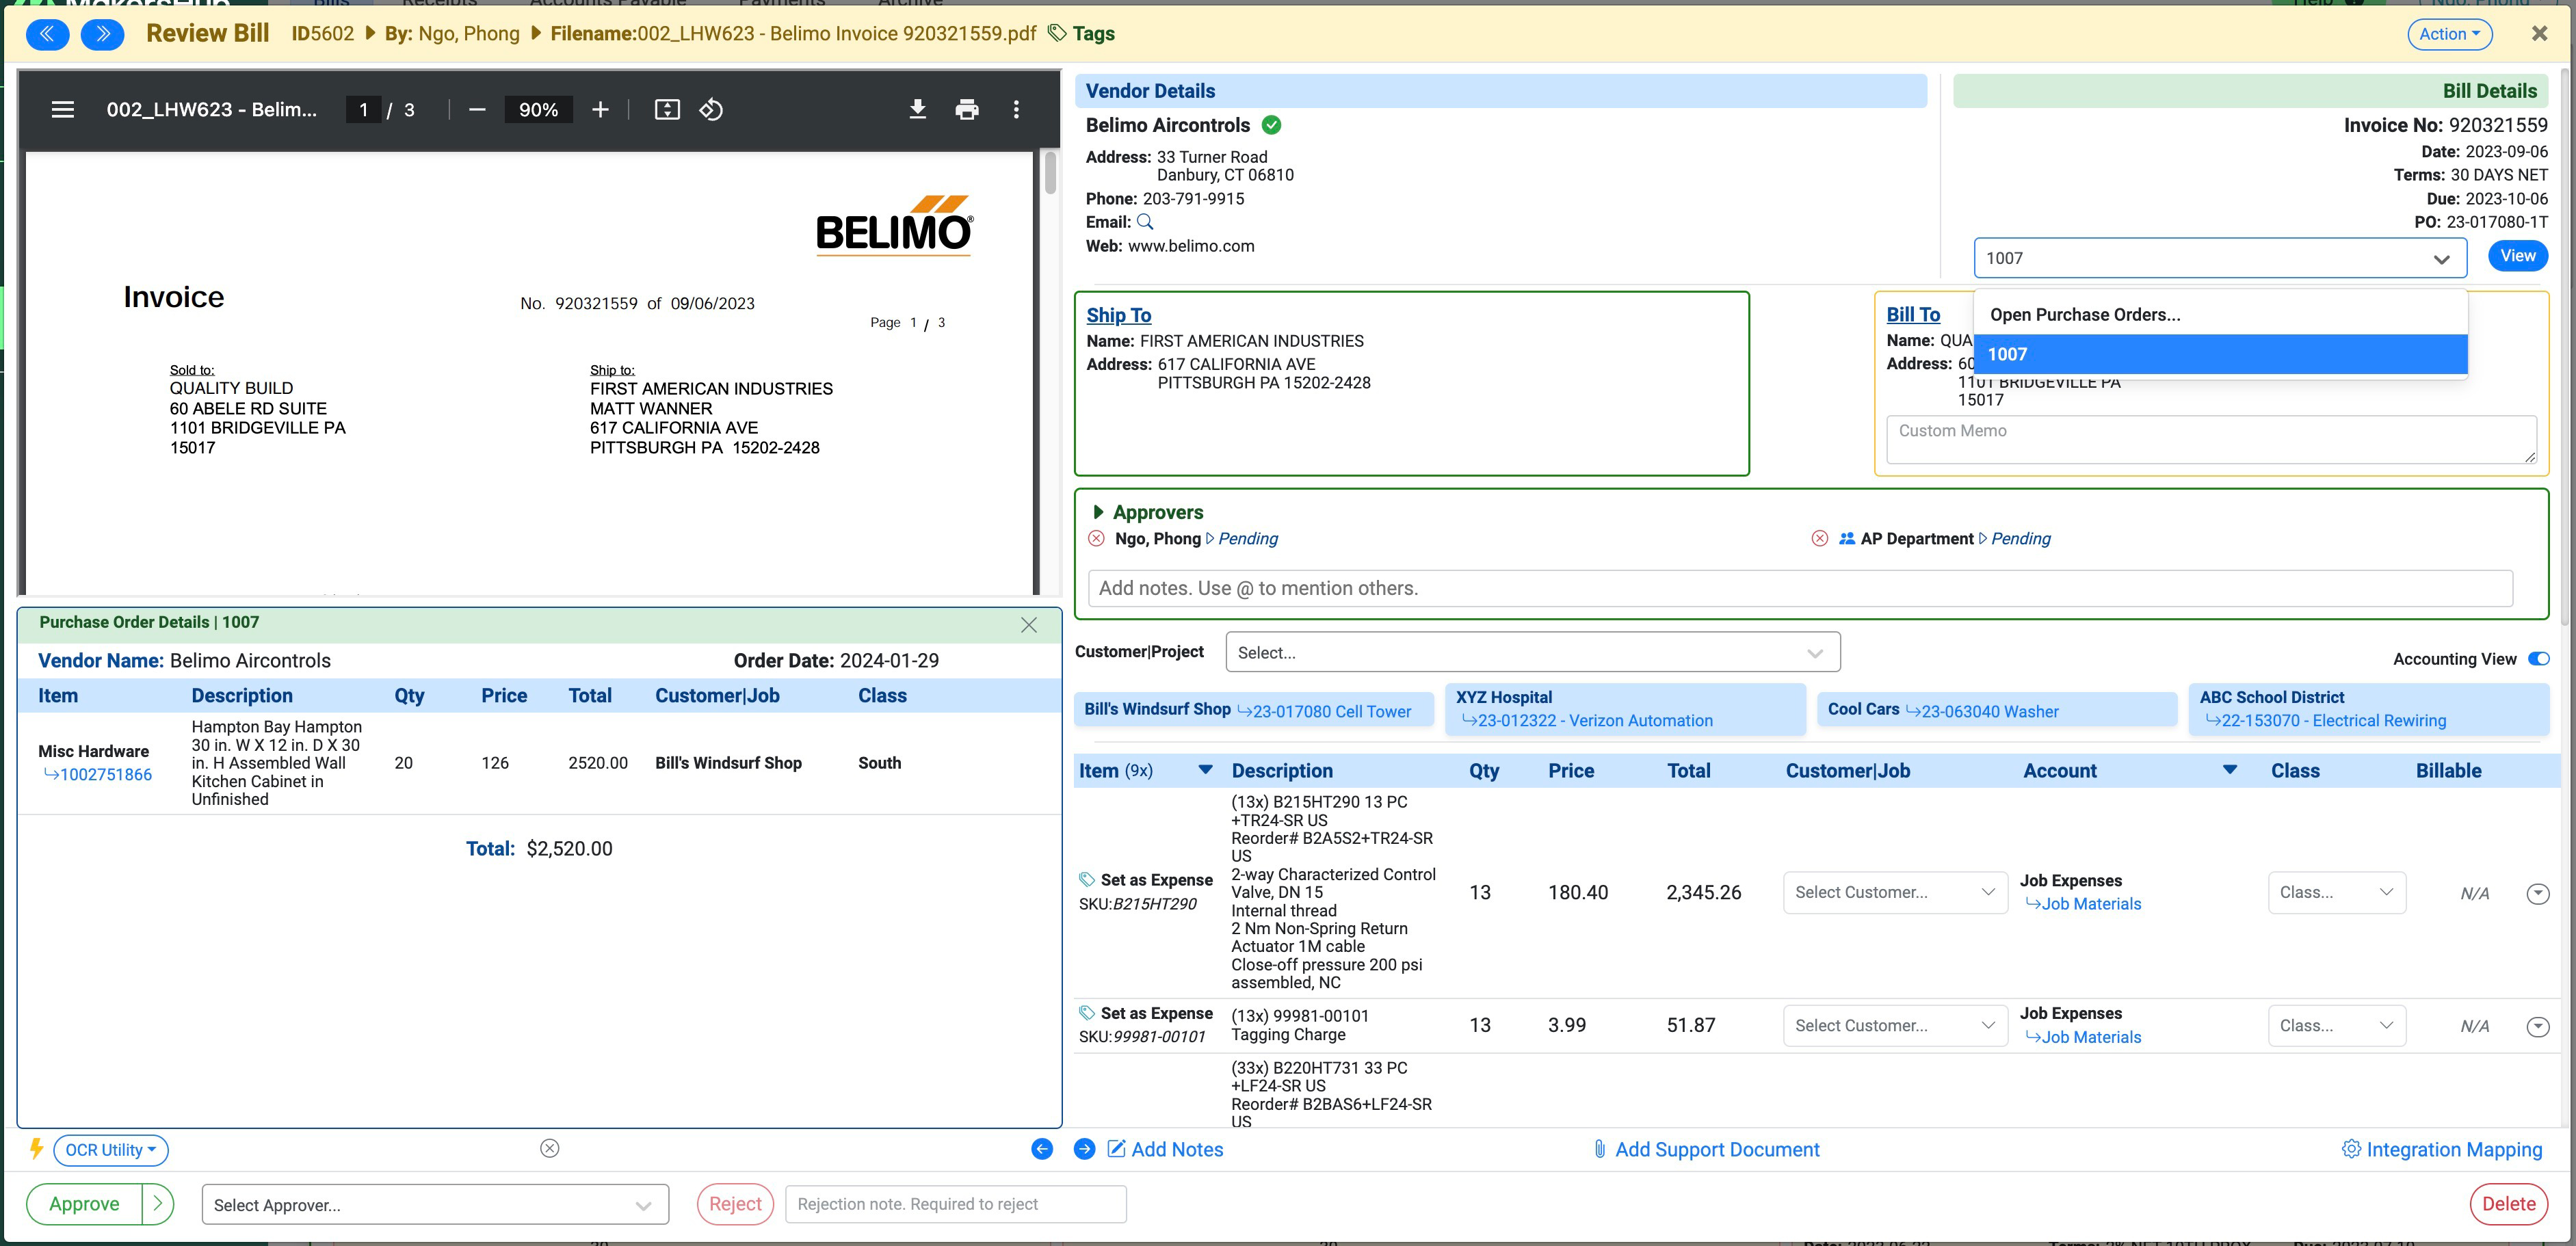Open the Select Approver dropdown
This screenshot has height=1246, width=2576.
(435, 1204)
